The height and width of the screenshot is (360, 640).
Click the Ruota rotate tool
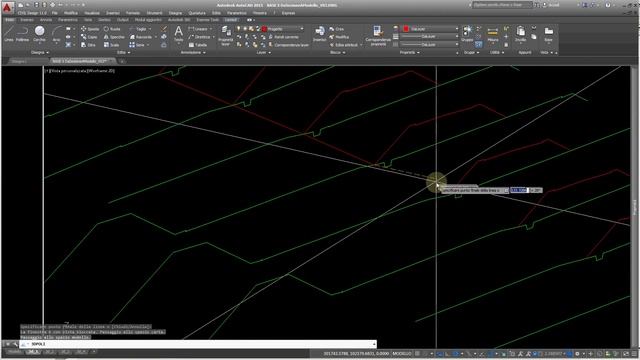(x=112, y=29)
